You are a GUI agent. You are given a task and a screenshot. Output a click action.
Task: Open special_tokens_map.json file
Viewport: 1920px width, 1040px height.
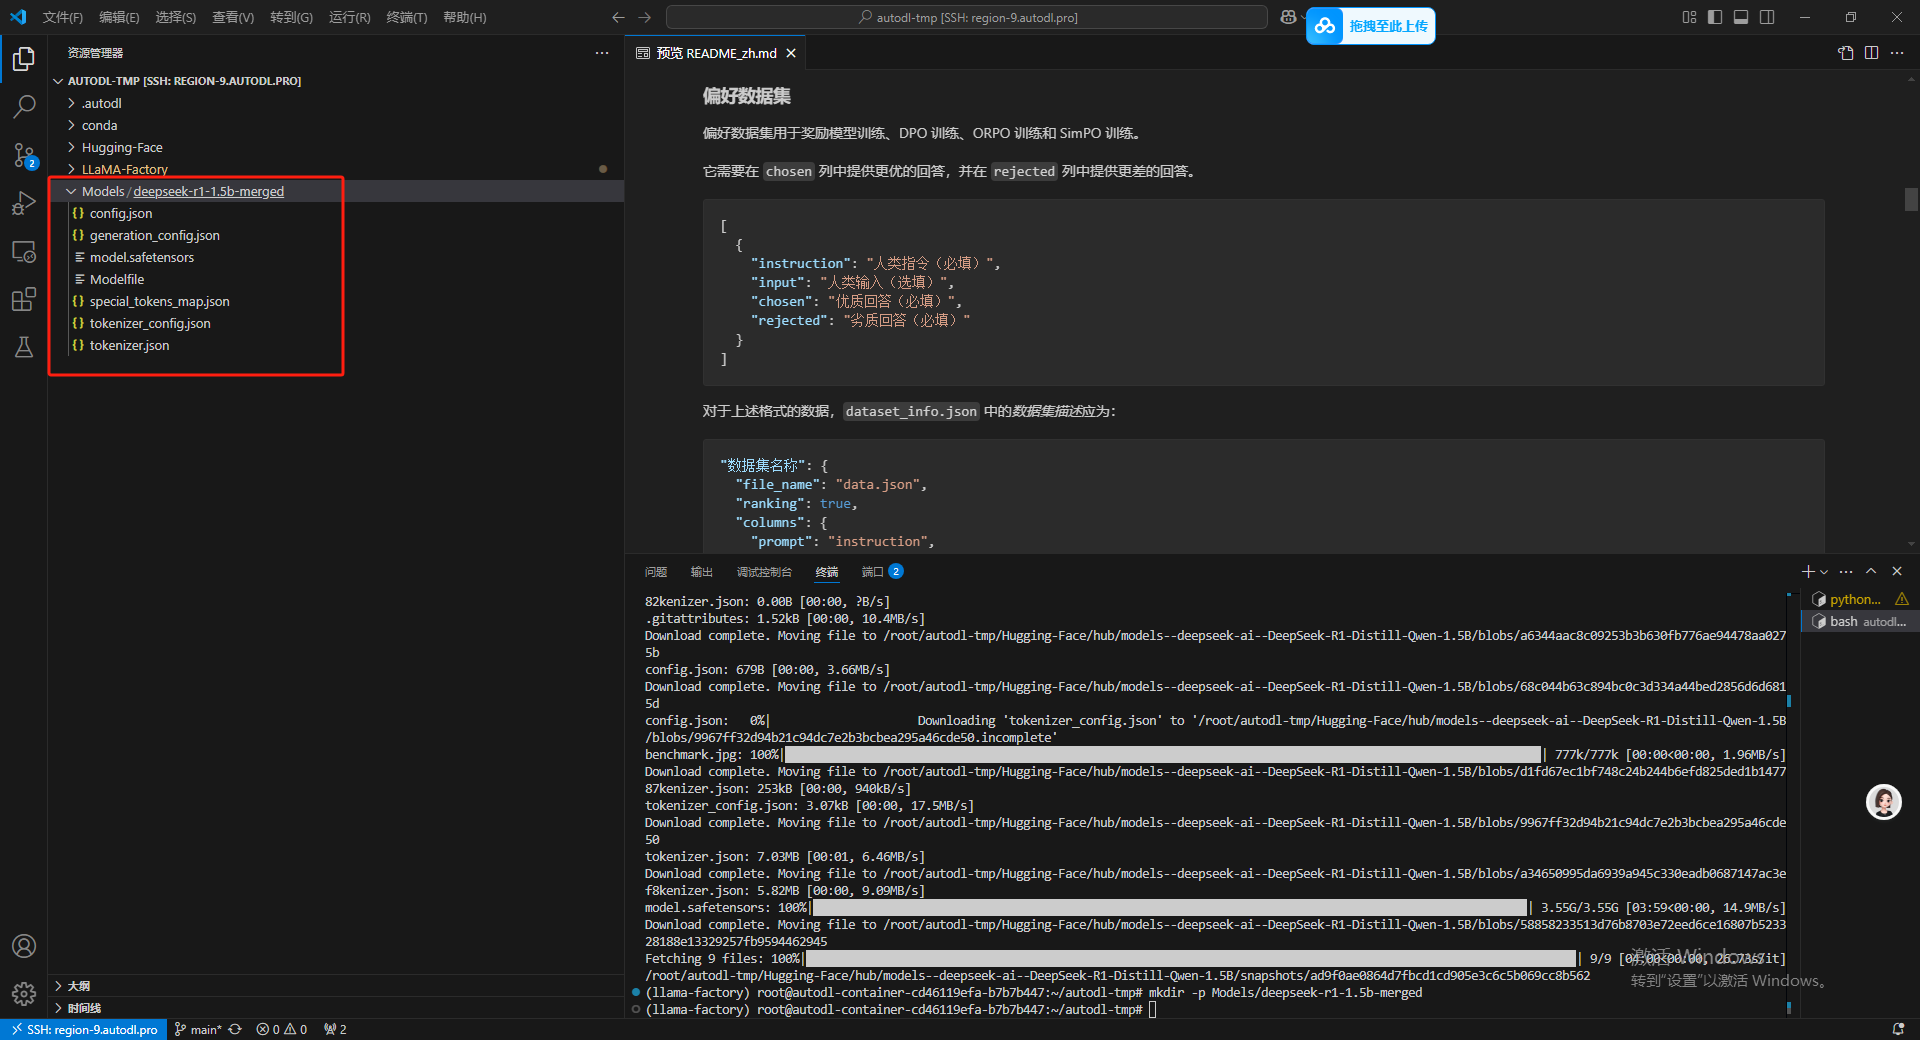click(336, 301)
